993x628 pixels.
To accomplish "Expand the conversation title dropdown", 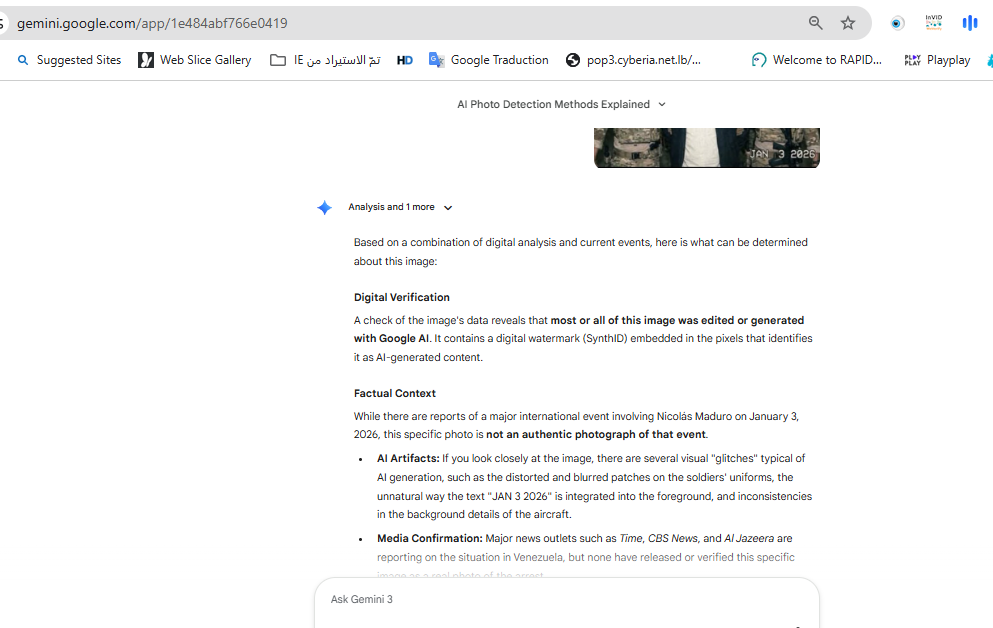I will click(662, 104).
